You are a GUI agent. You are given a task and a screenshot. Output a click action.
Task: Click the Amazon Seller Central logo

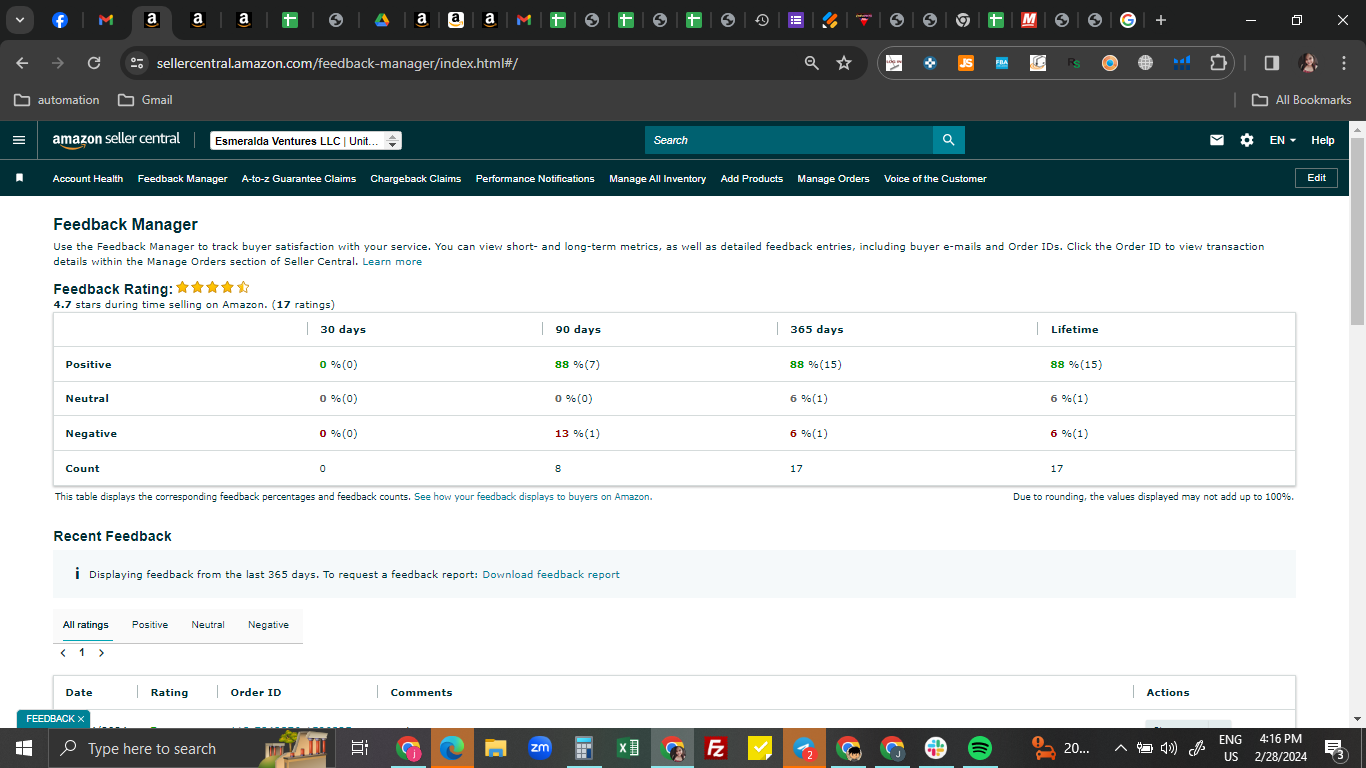[117, 141]
